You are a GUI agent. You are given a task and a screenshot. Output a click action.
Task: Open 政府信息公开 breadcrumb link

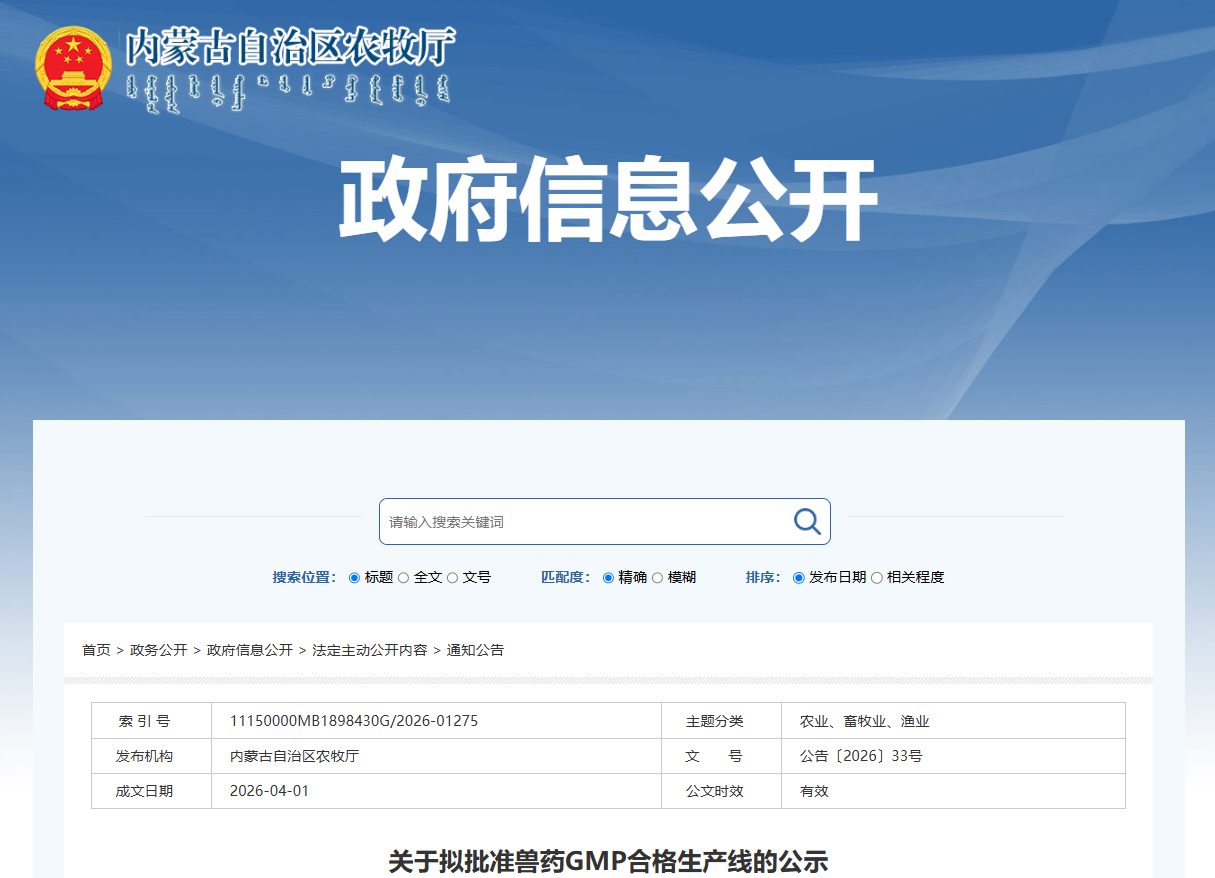(x=249, y=650)
